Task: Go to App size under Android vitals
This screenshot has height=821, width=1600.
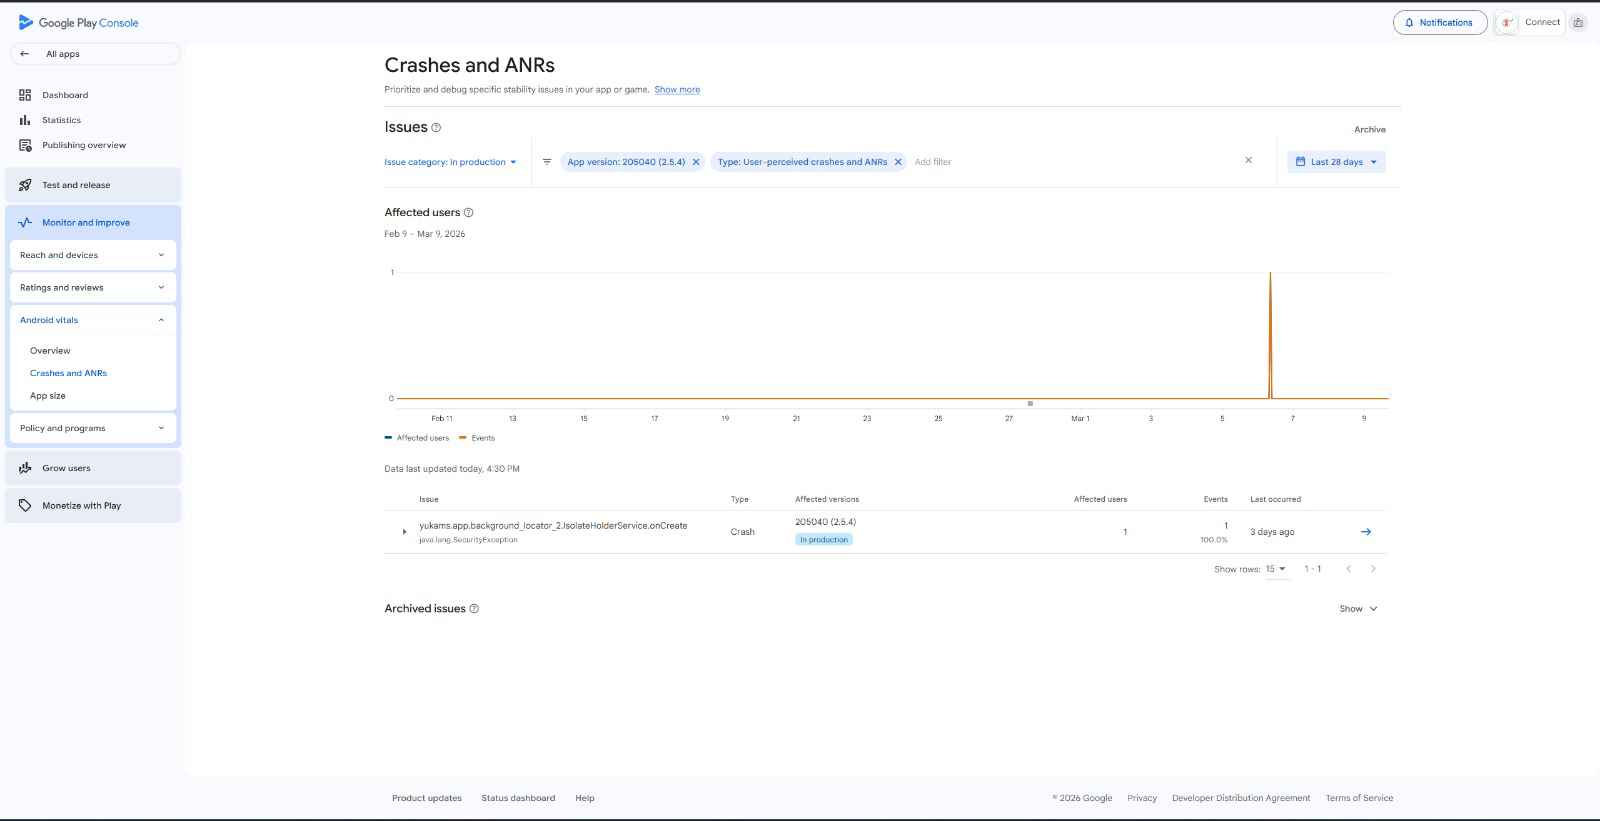Action: tap(48, 396)
